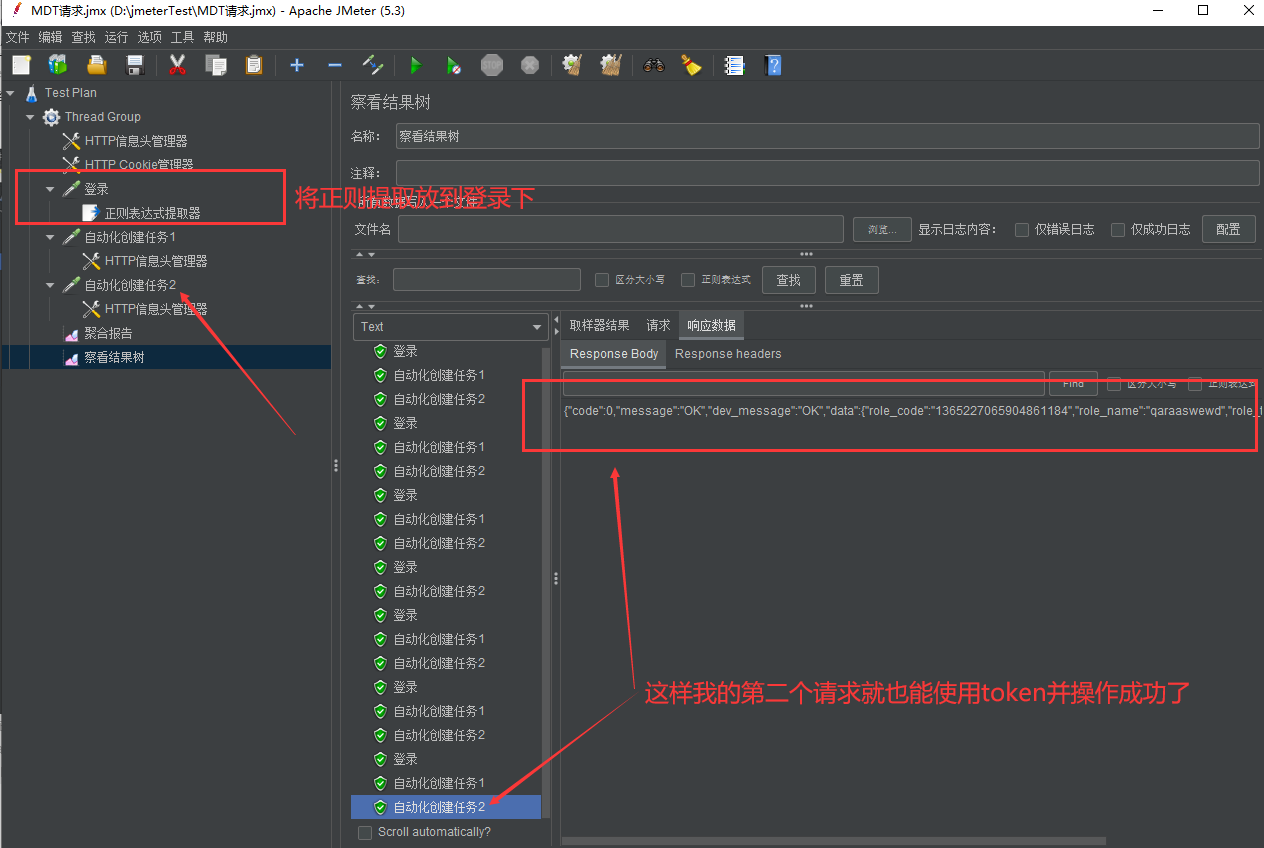Select the 聚合报告 listener
Viewport: 1264px width, 848px height.
click(x=108, y=333)
